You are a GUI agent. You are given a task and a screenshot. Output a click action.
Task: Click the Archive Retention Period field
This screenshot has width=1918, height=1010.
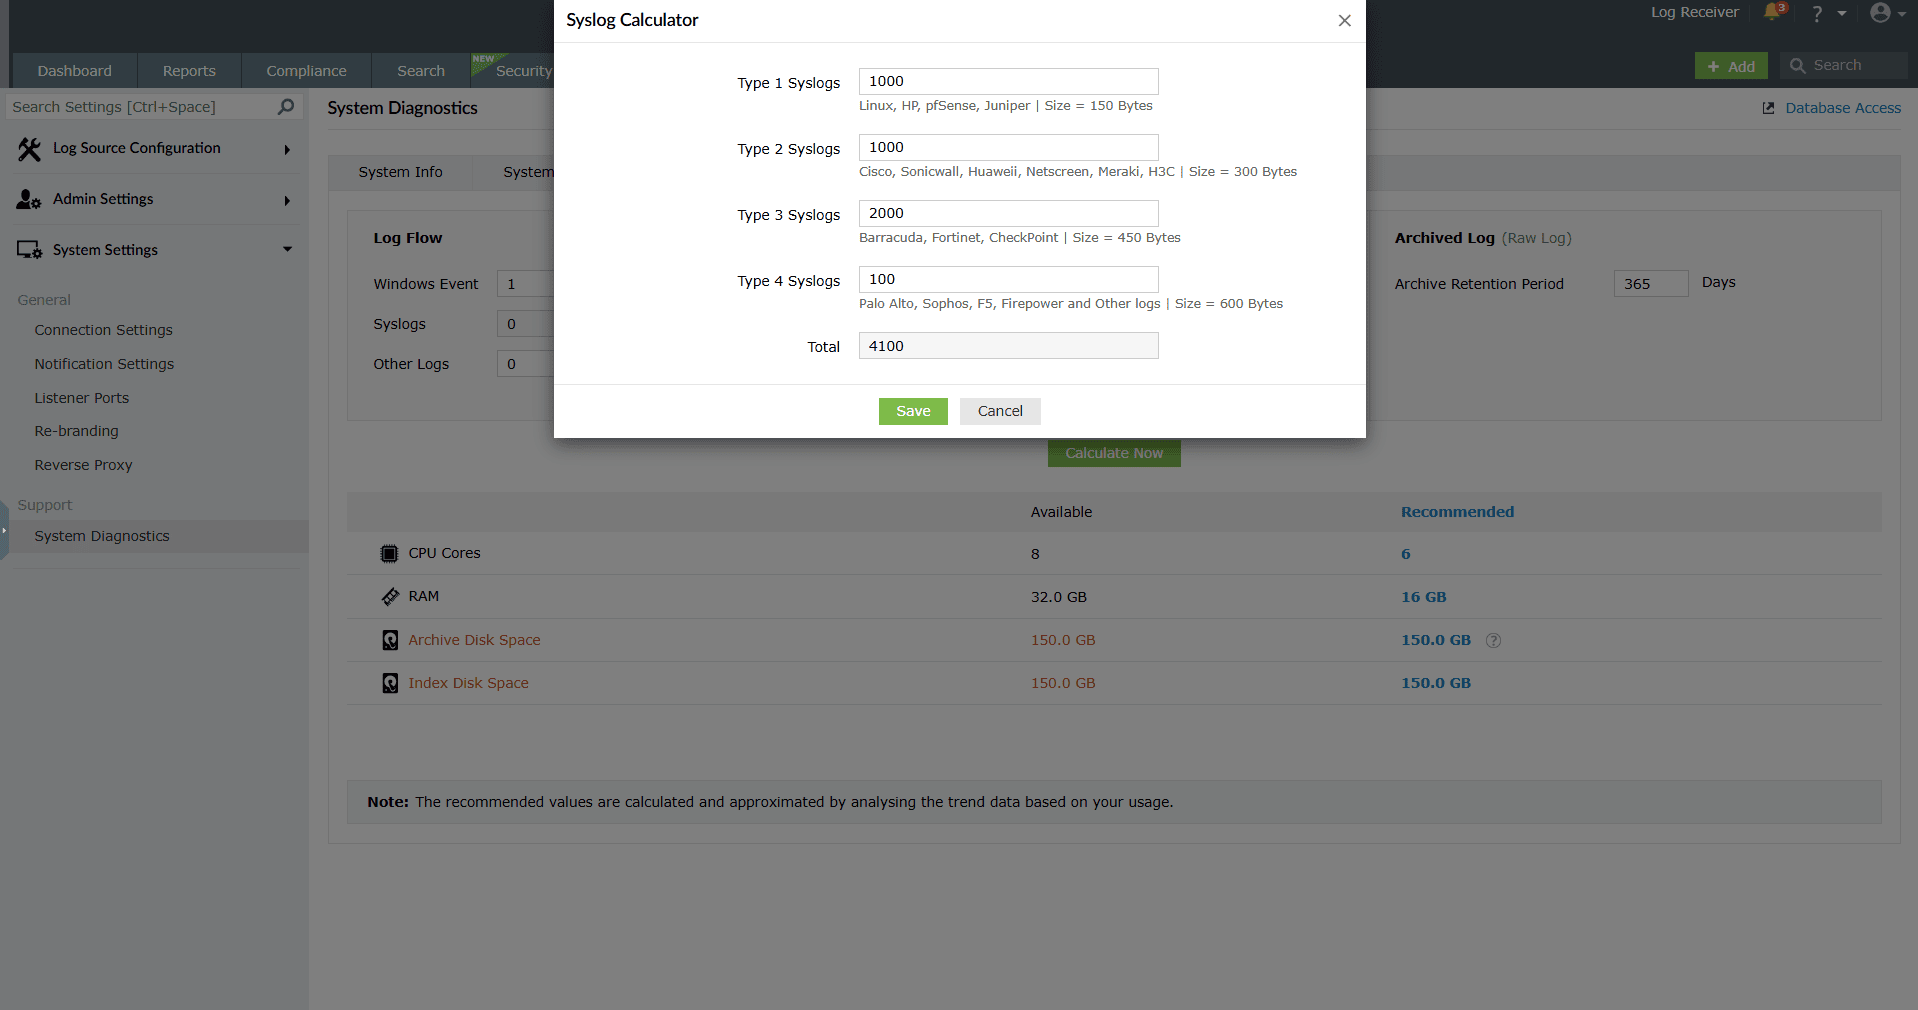coord(1650,284)
